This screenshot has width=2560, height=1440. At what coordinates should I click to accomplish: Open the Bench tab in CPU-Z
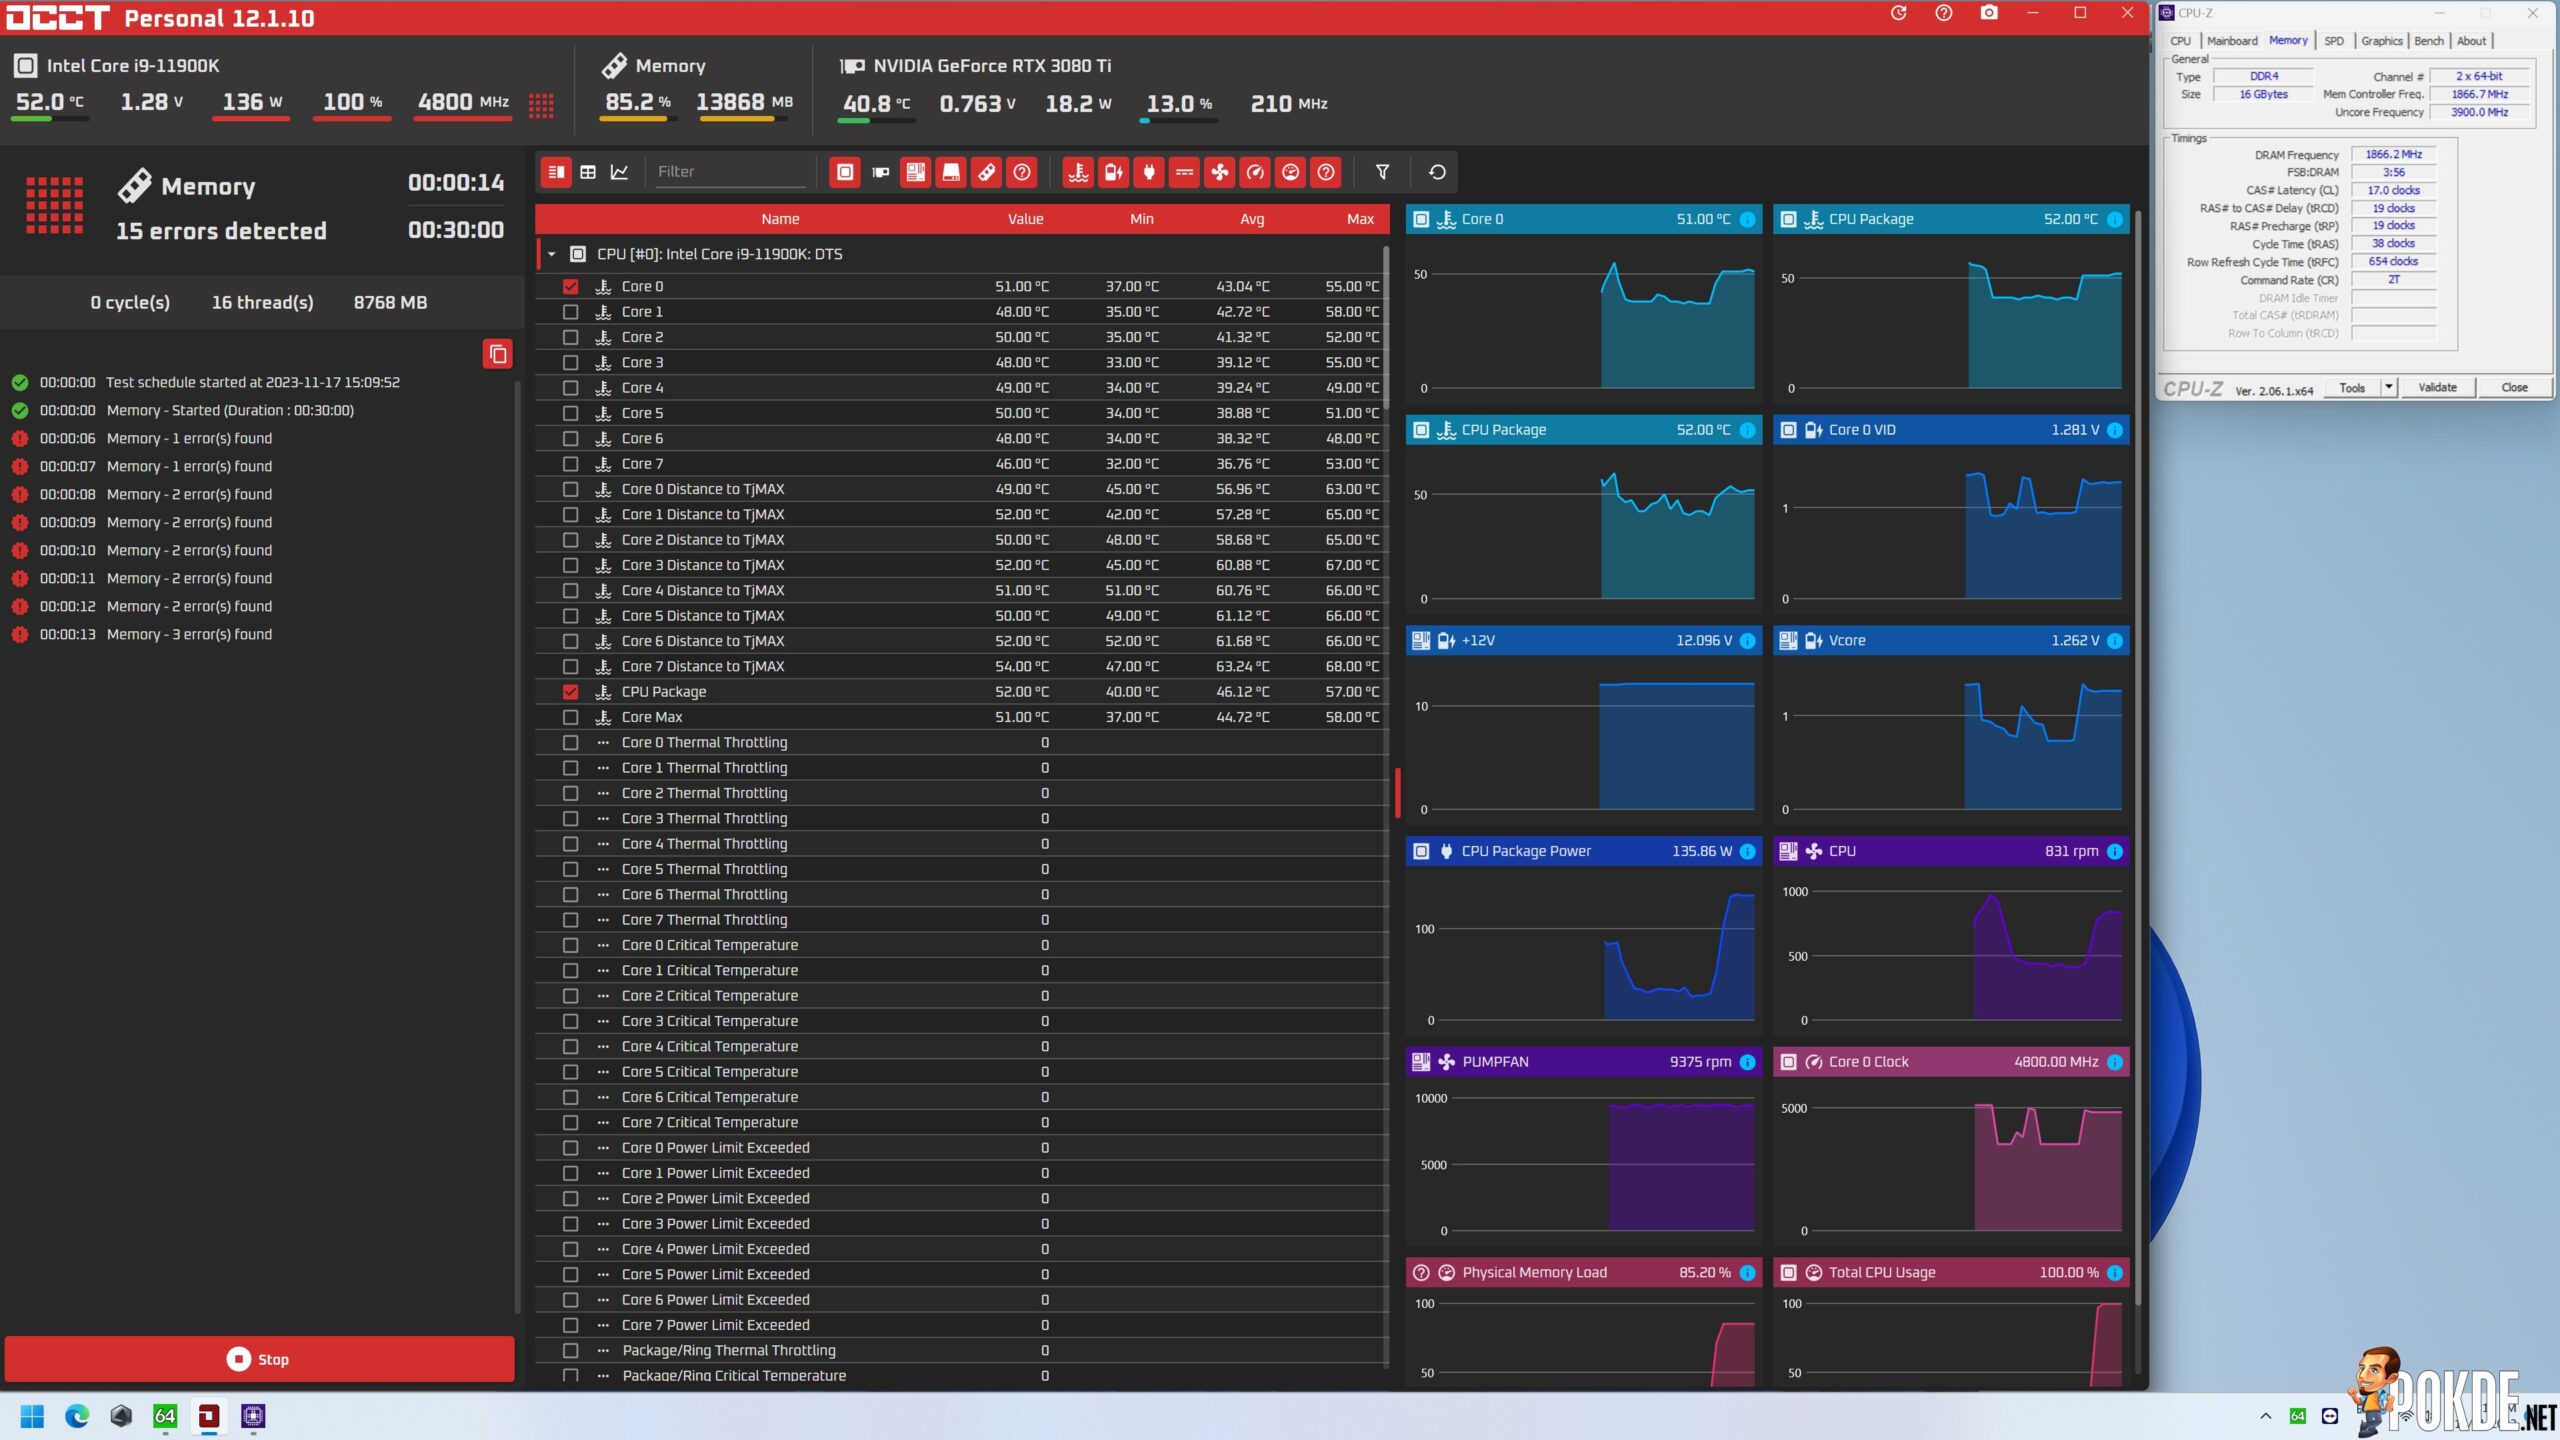pos(2428,41)
